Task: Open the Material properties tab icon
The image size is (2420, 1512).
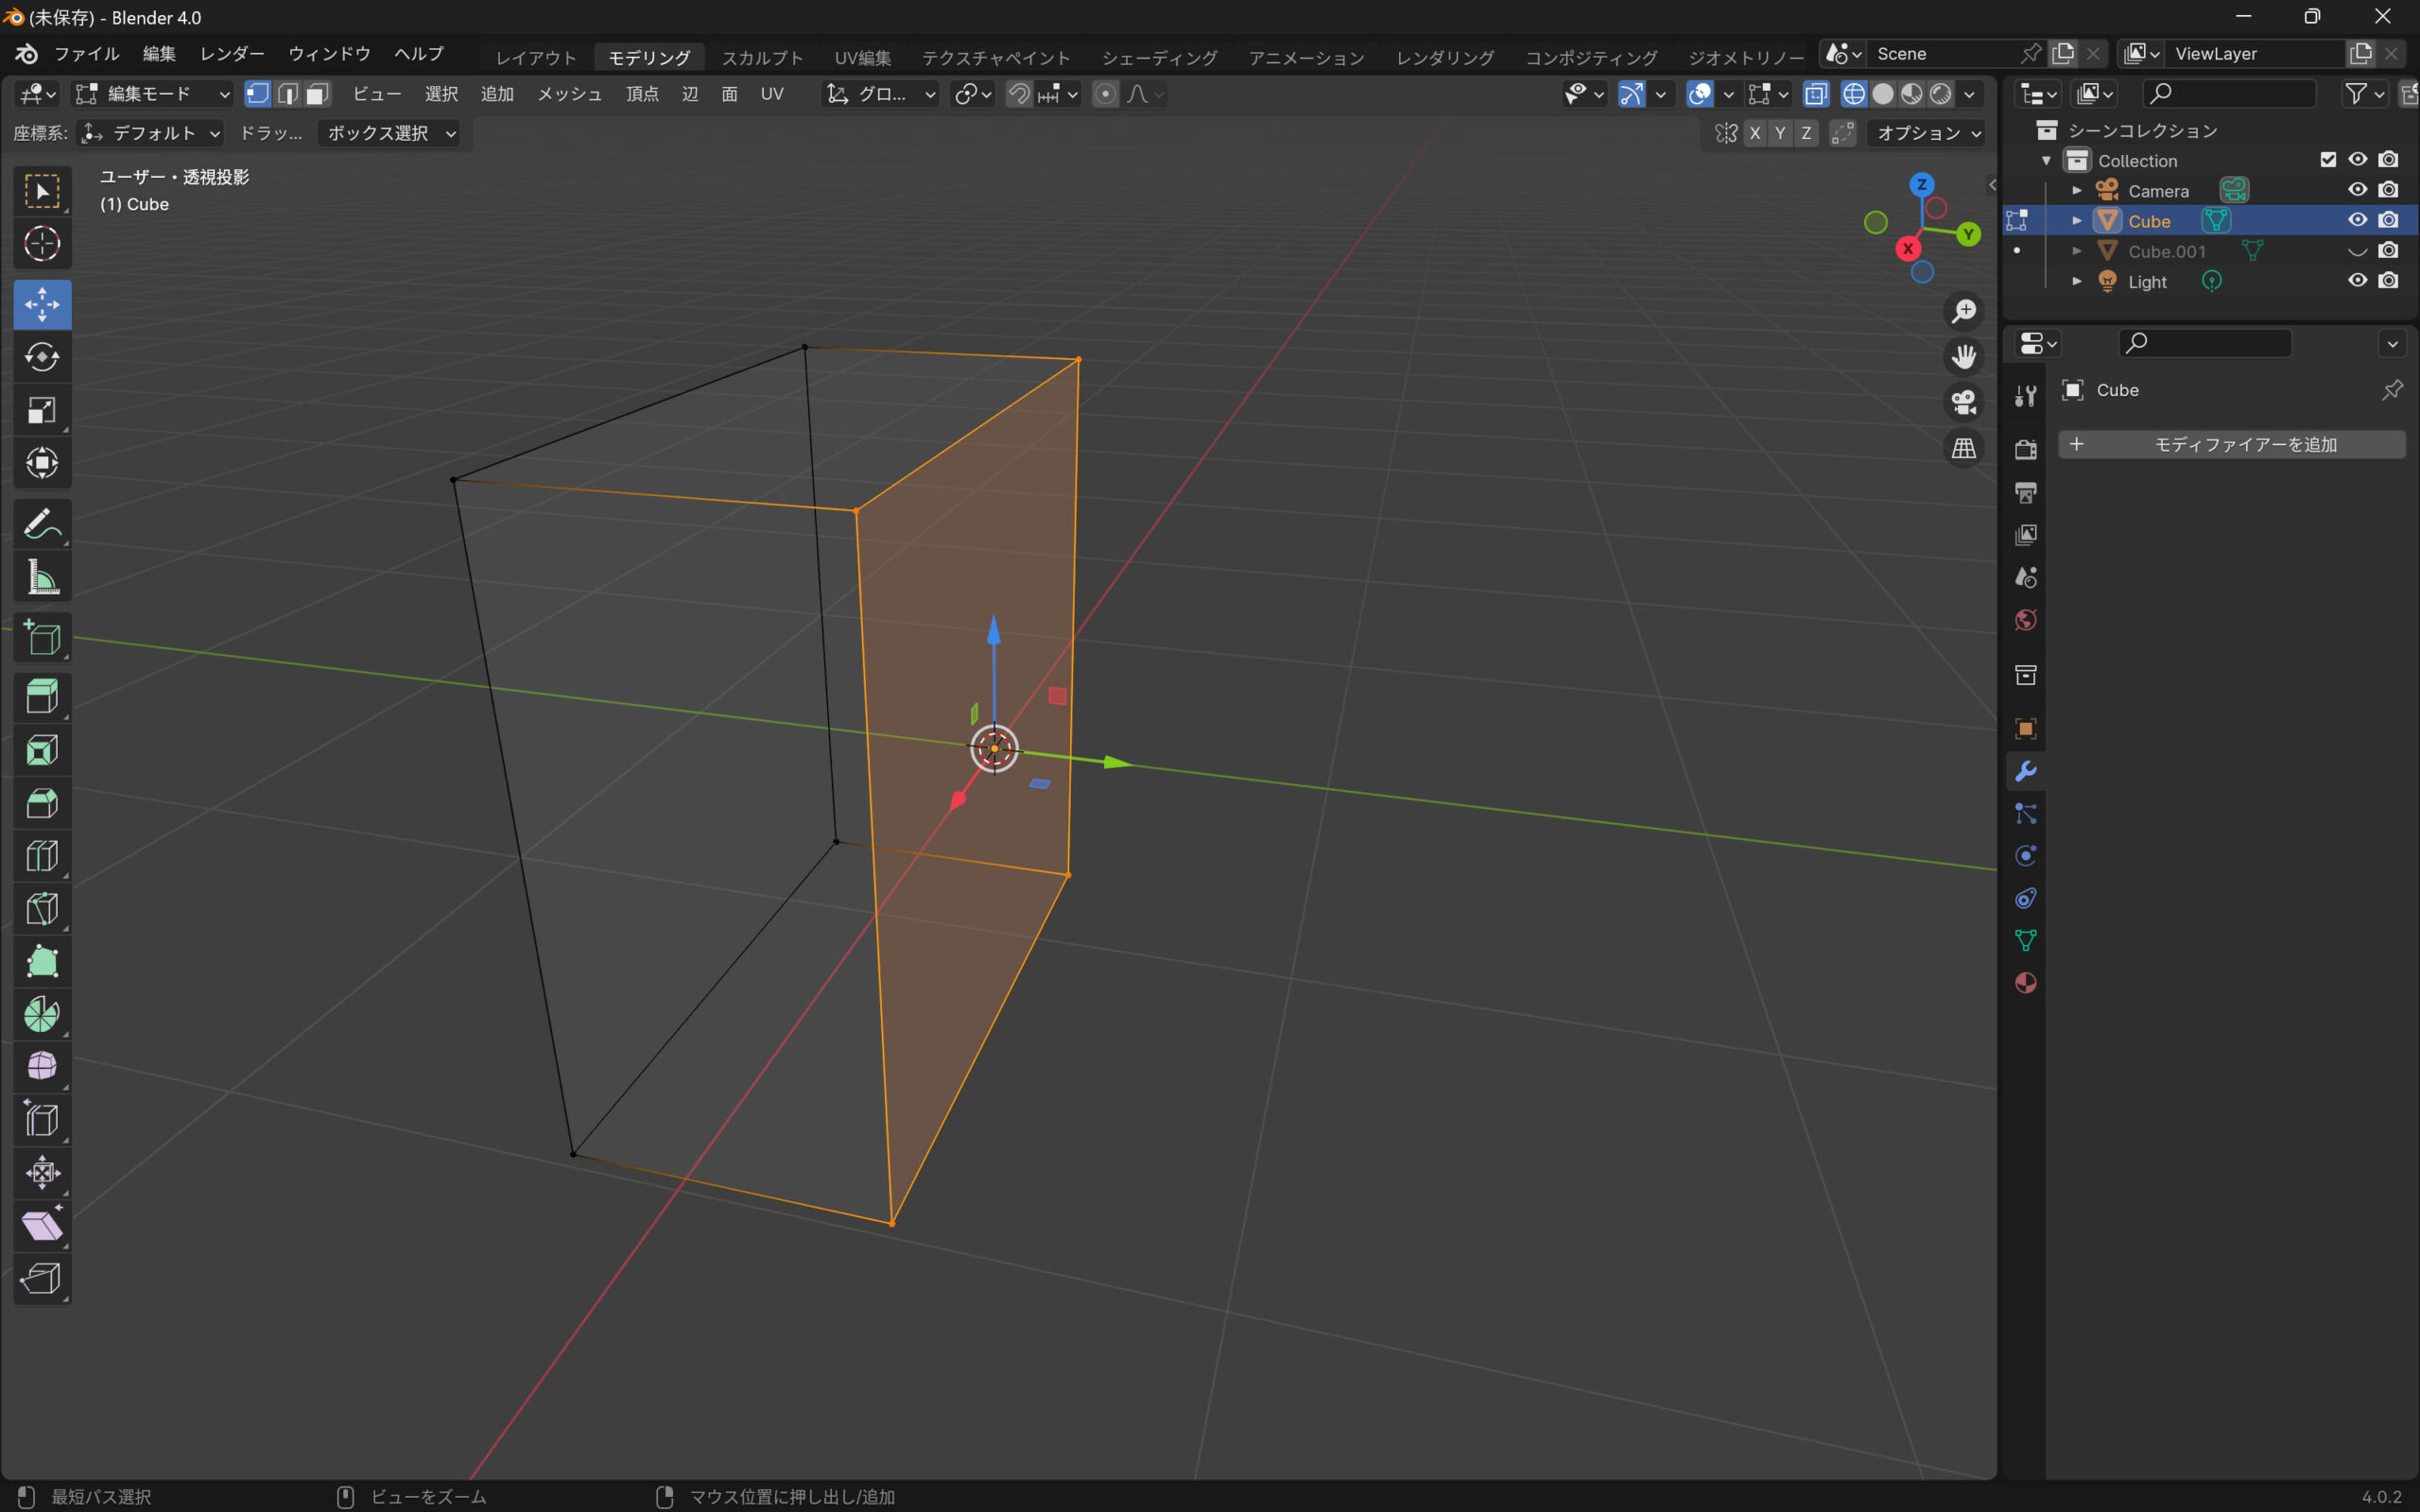Action: pos(2025,983)
